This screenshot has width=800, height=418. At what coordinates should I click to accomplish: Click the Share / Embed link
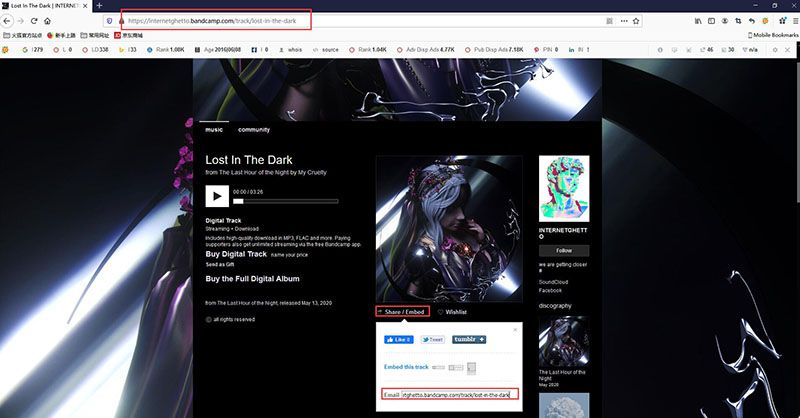click(403, 311)
